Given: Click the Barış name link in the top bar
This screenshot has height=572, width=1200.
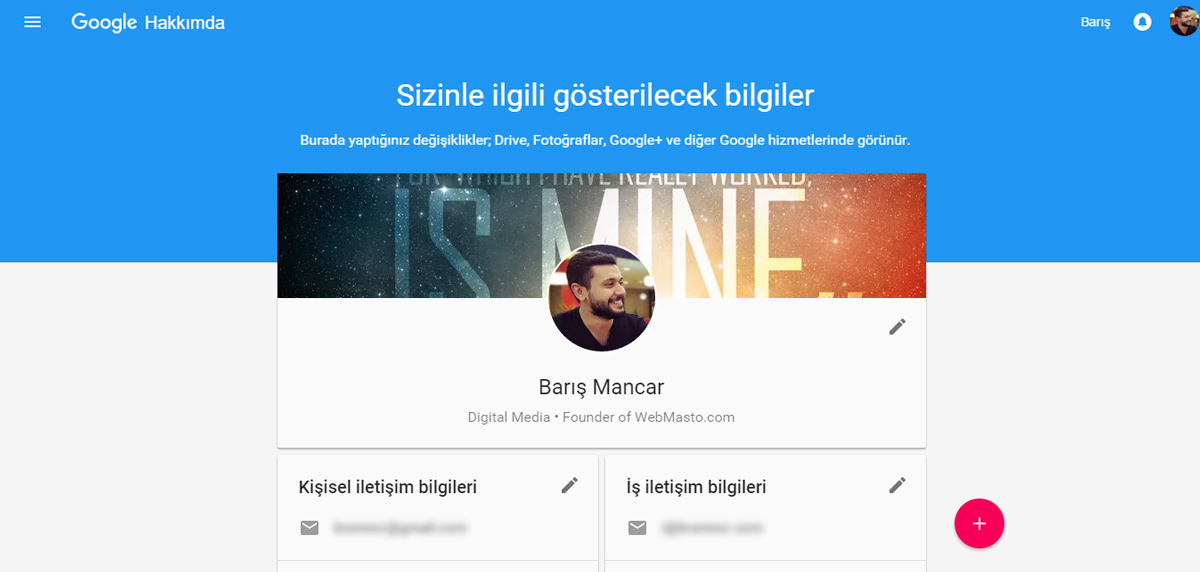Looking at the screenshot, I should (x=1095, y=22).
